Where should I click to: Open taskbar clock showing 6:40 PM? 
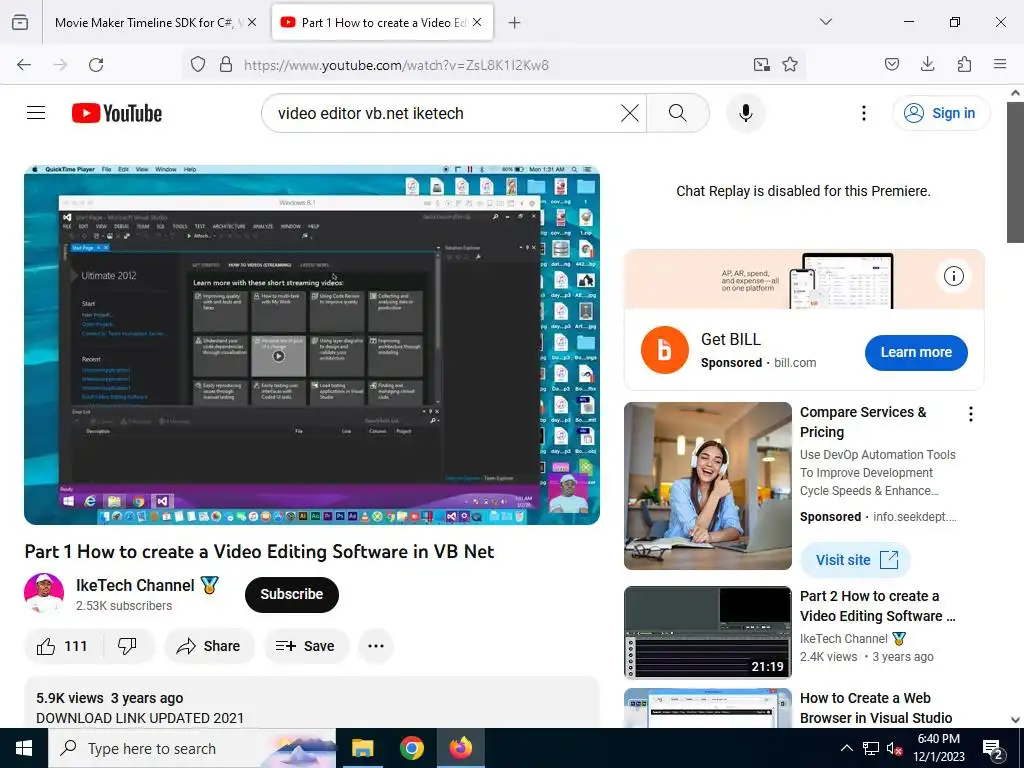click(x=938, y=748)
